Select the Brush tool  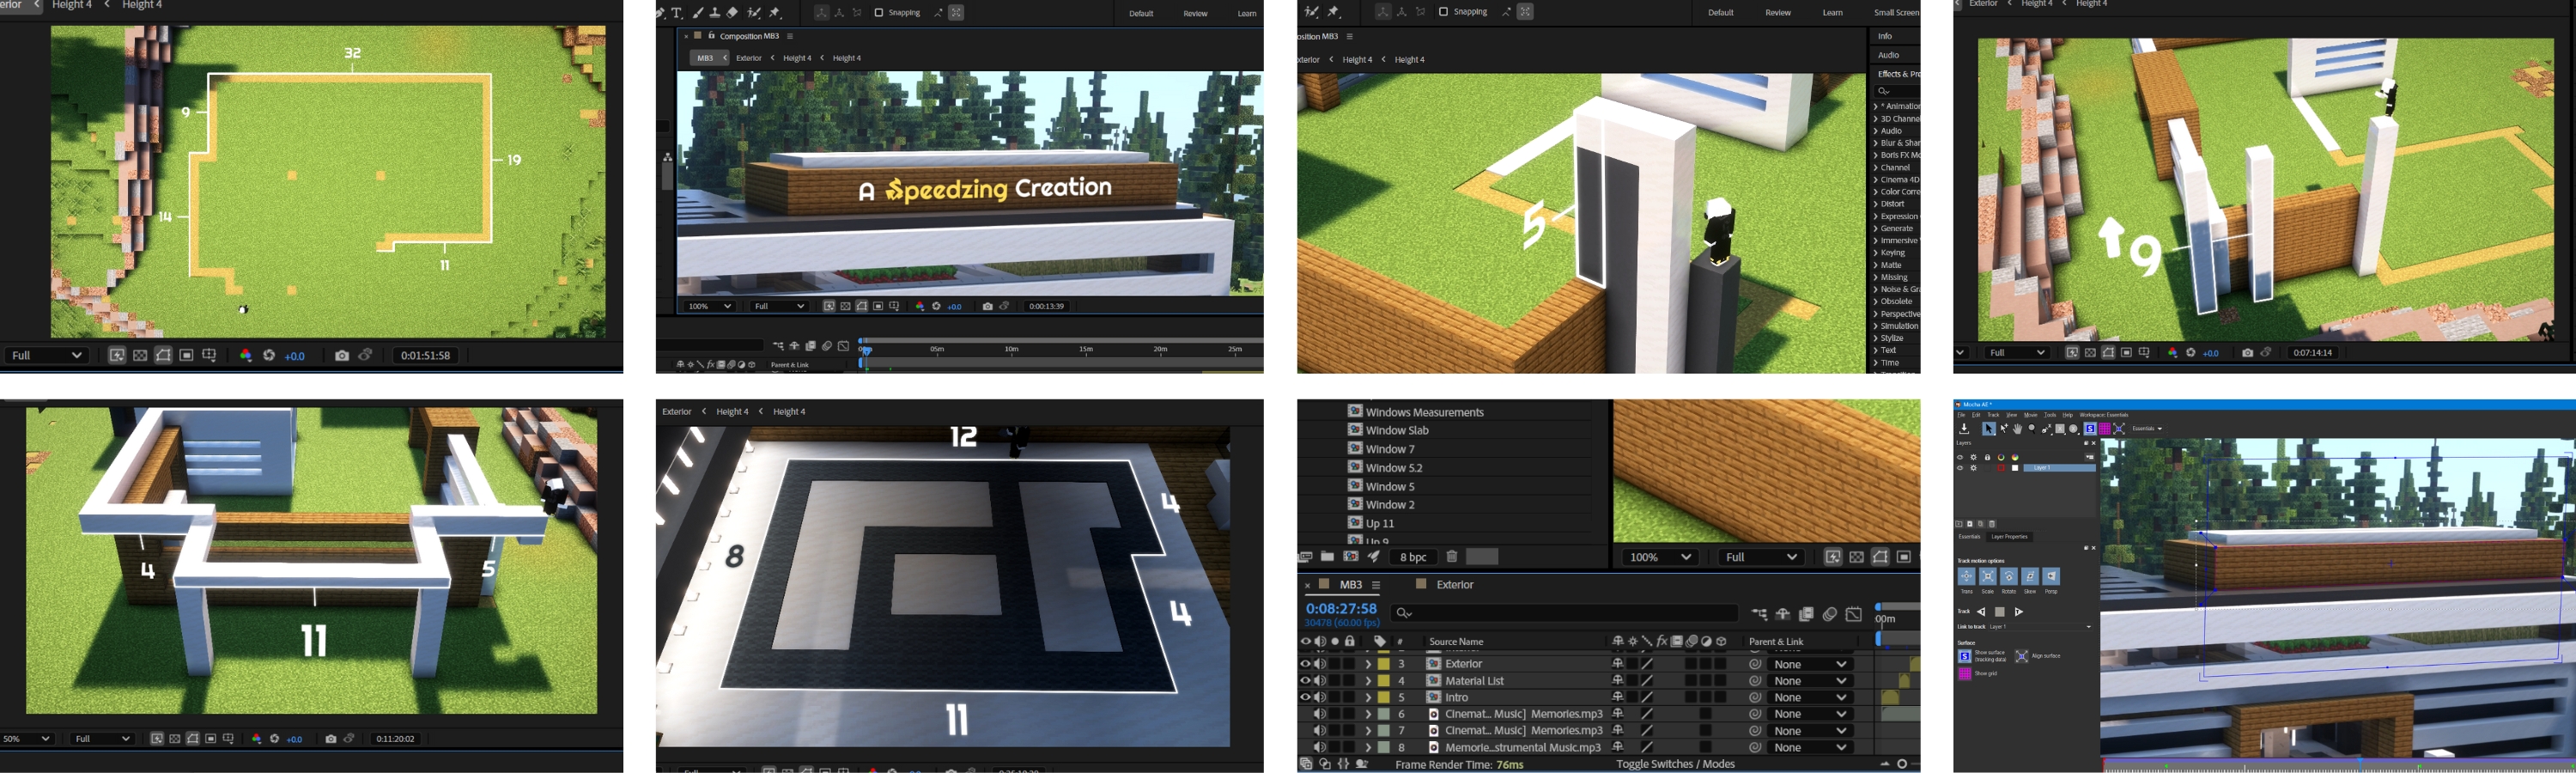point(699,12)
